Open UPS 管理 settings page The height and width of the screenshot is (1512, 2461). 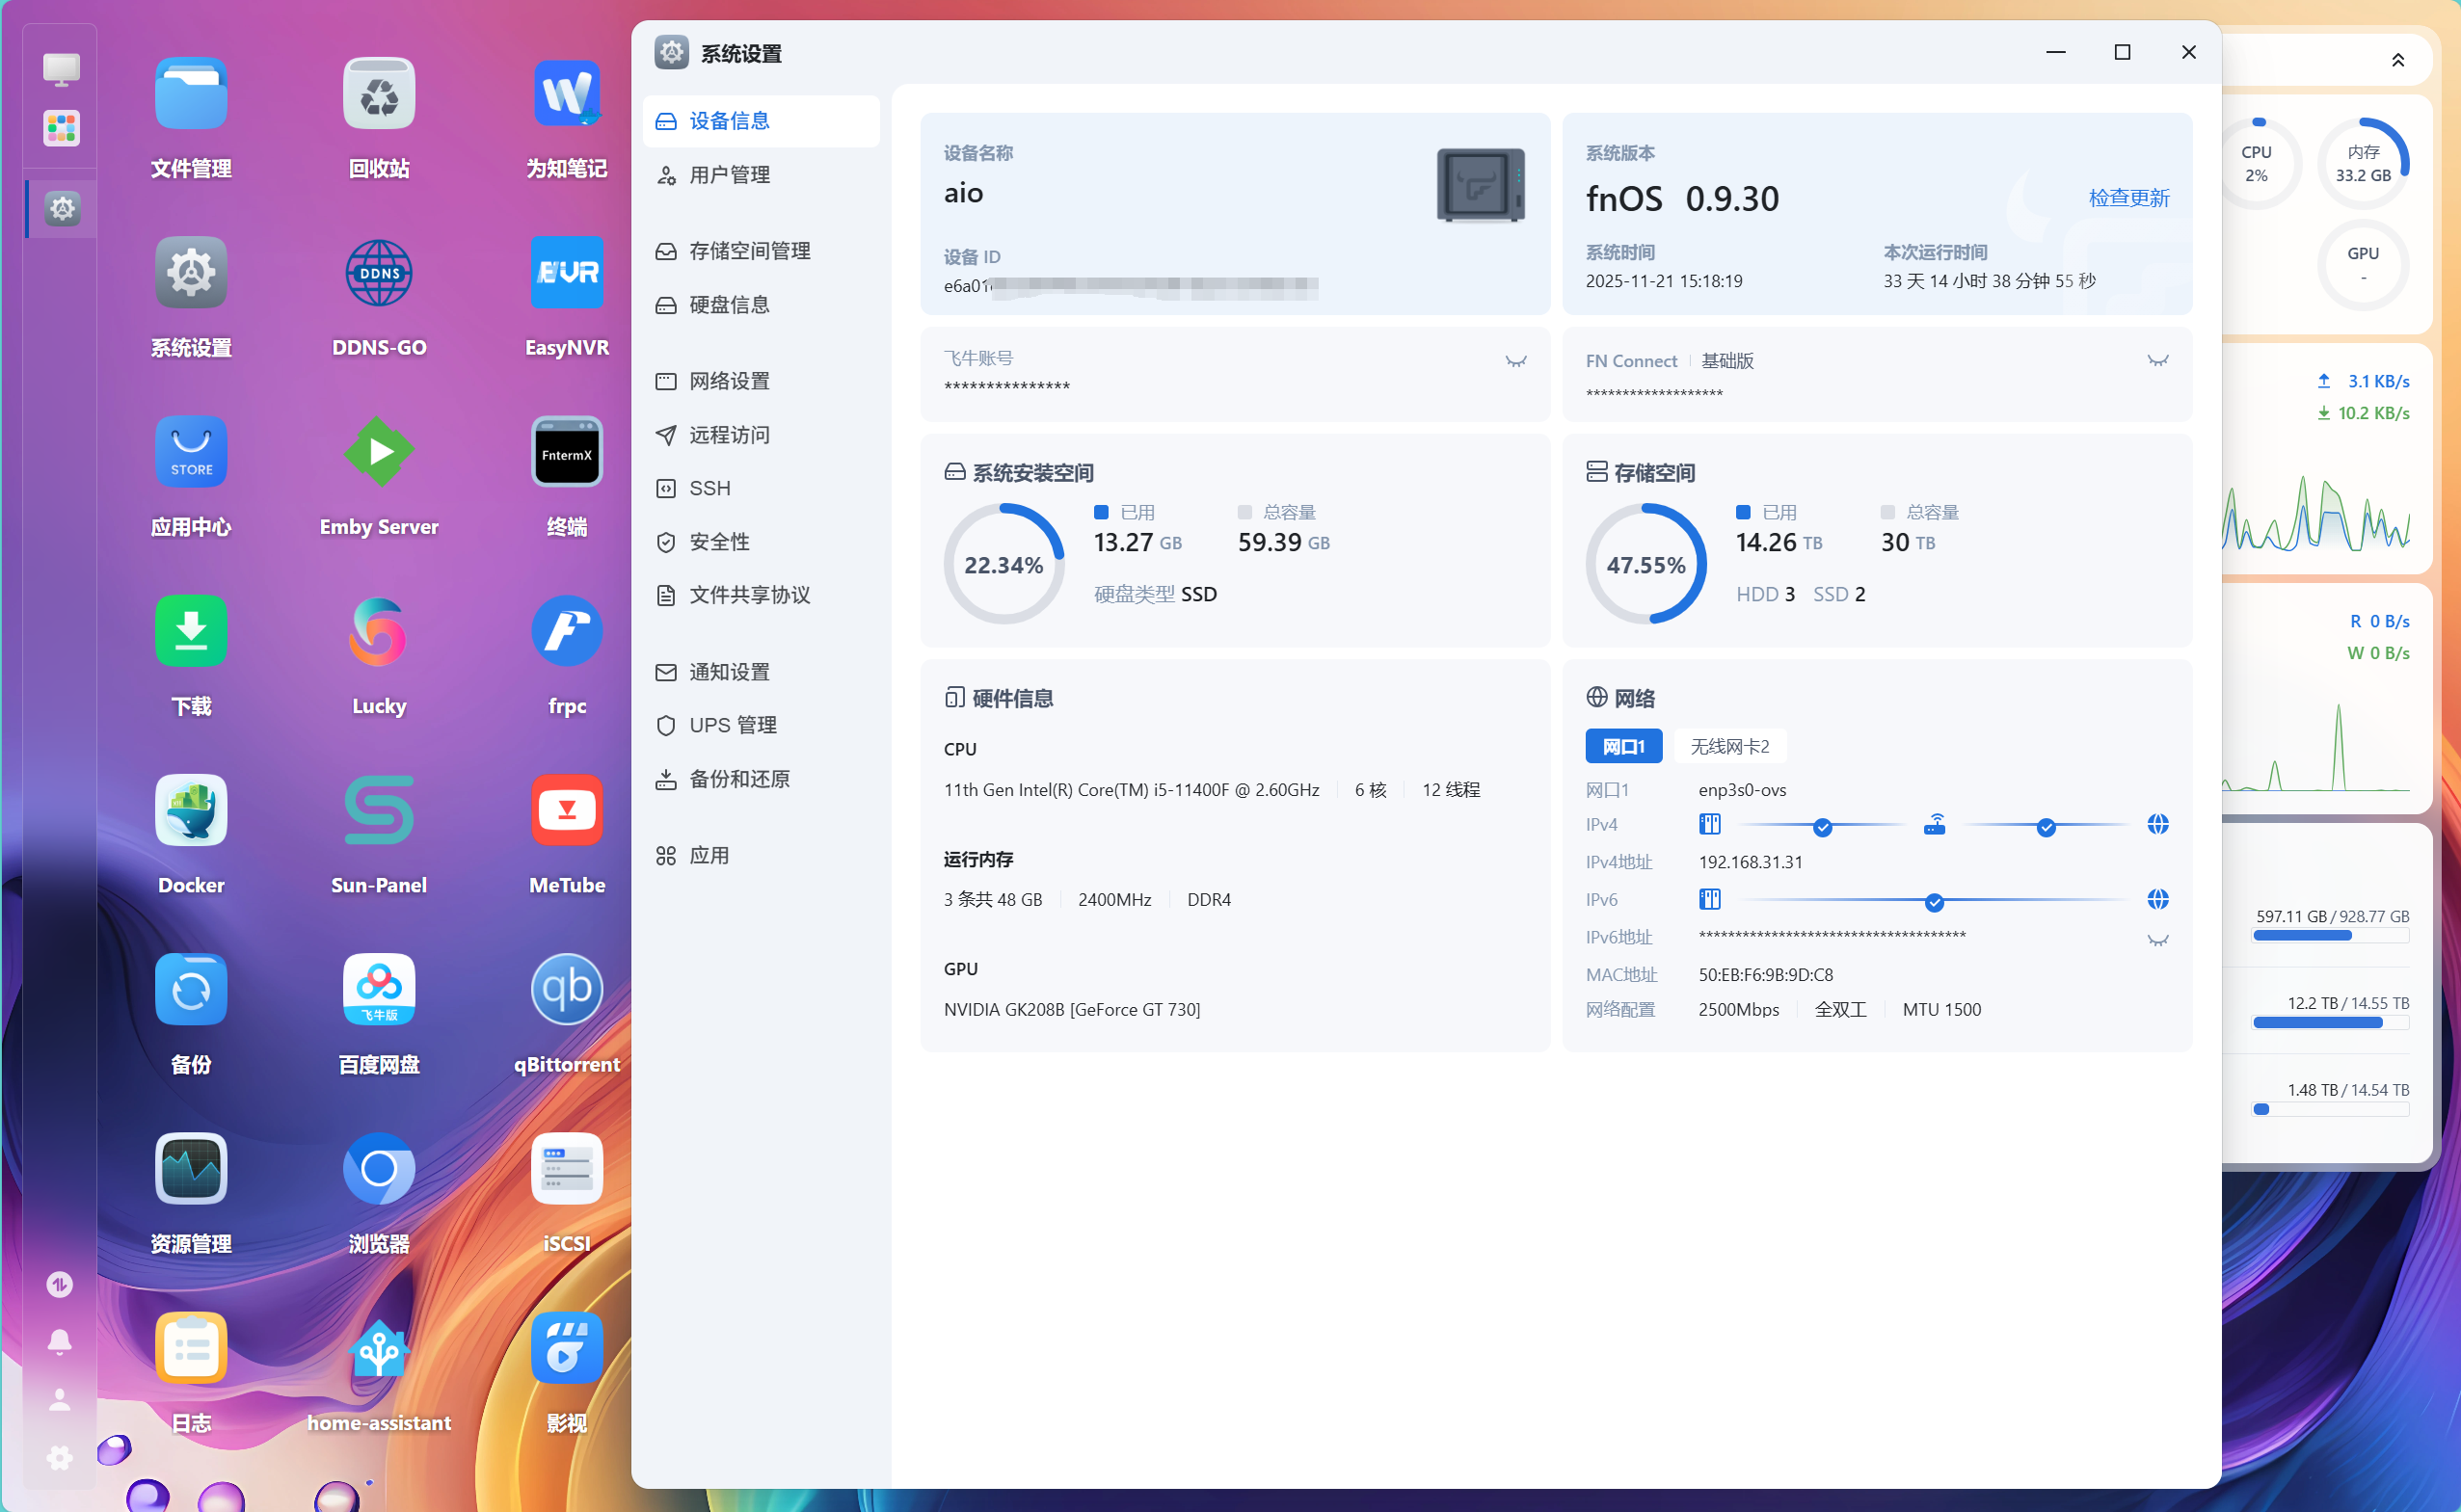[x=732, y=725]
